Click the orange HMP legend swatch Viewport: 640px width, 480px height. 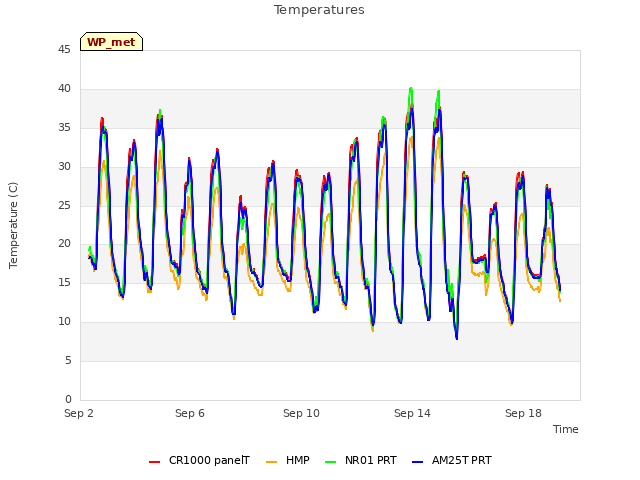(x=271, y=462)
